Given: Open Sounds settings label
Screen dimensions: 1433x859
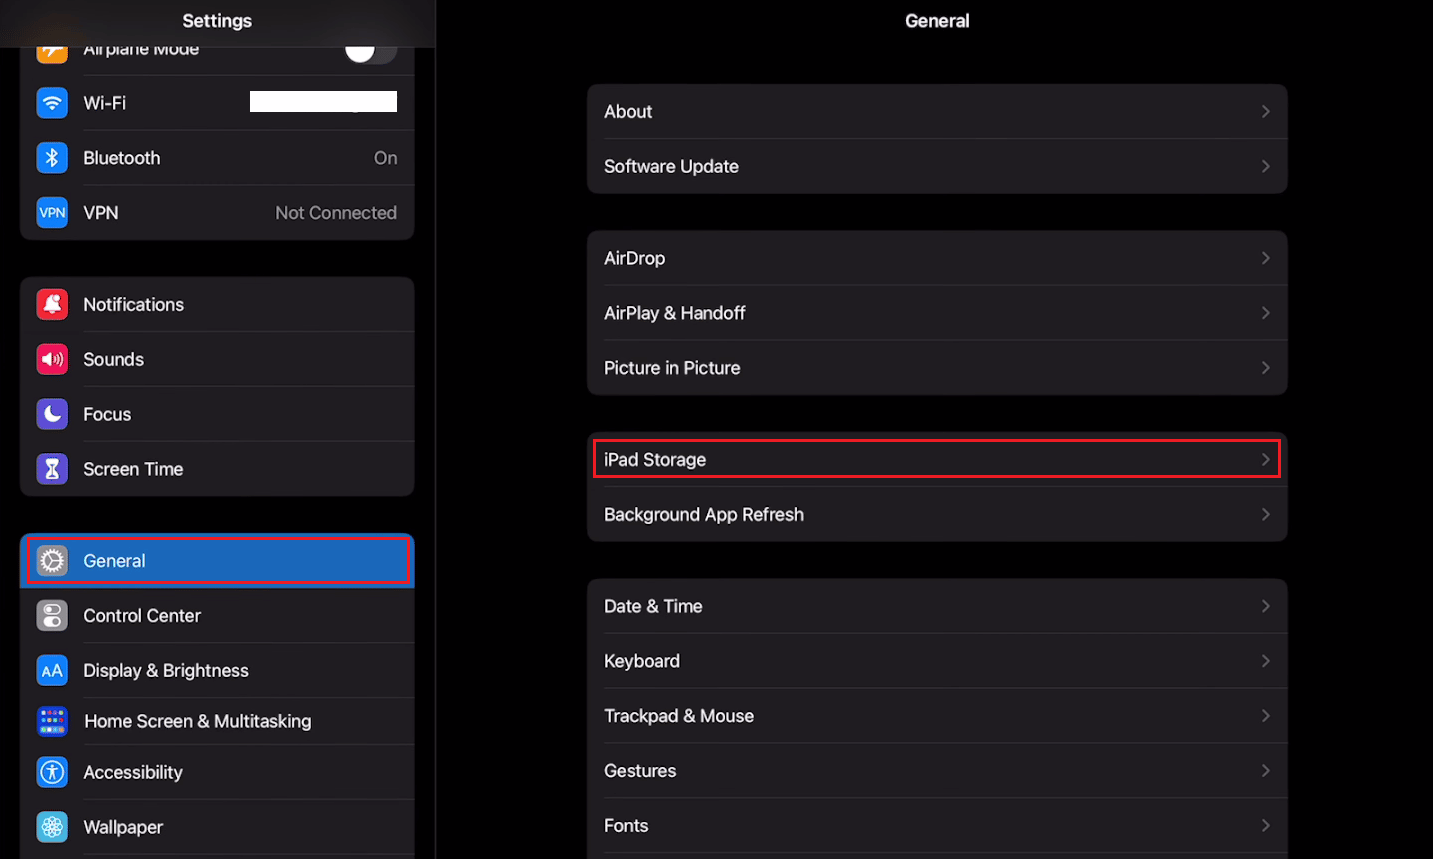Looking at the screenshot, I should [114, 359].
